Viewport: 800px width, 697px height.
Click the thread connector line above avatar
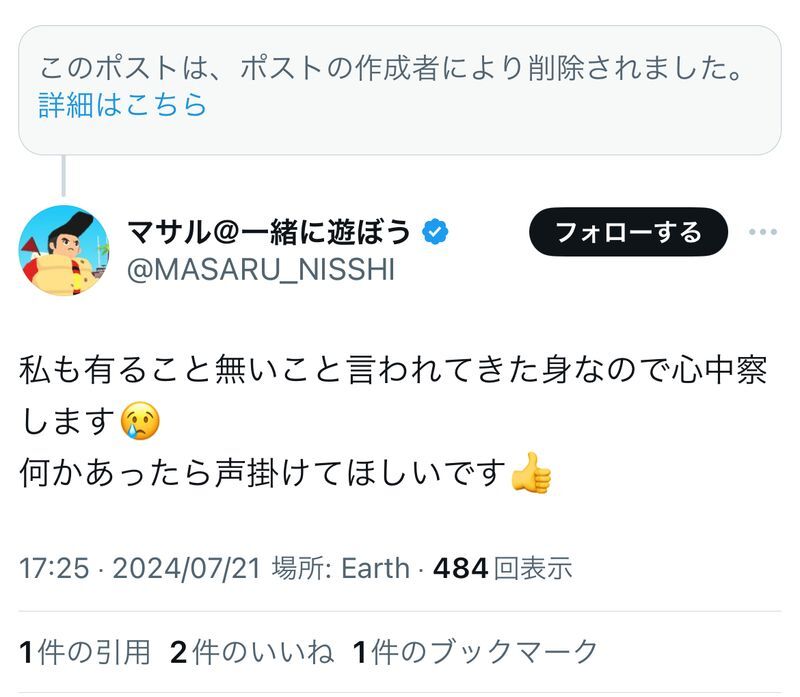pyautogui.click(x=64, y=176)
